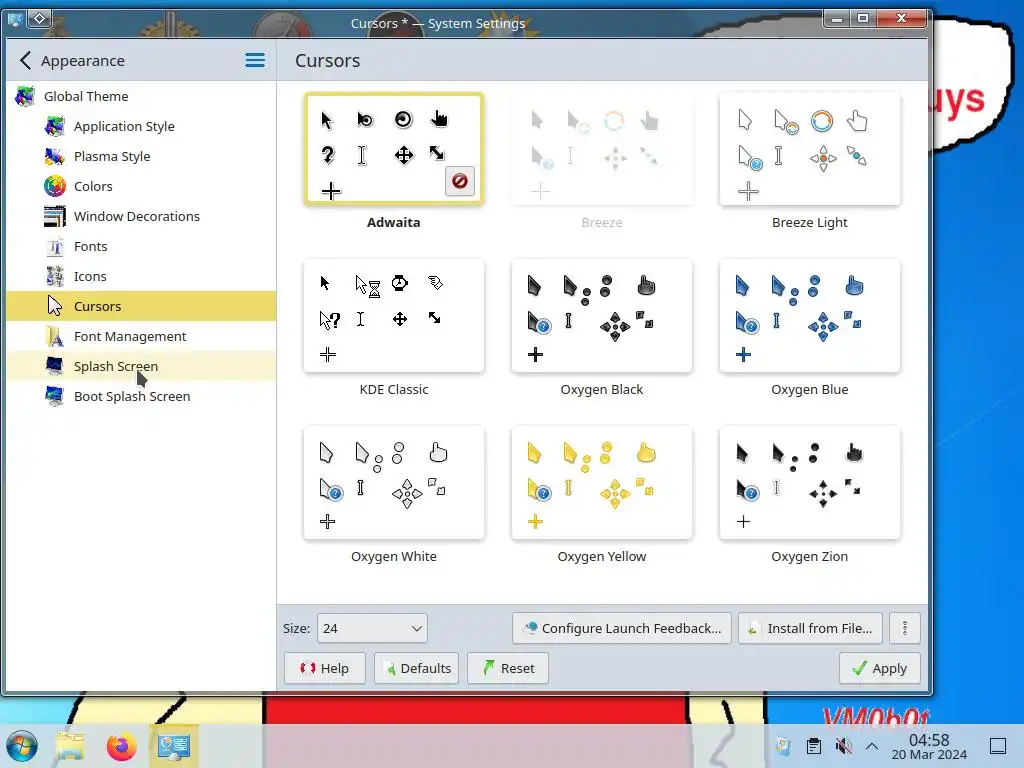The image size is (1024, 768).
Task: Click the Fonts icon in sidebar
Action: [55, 246]
